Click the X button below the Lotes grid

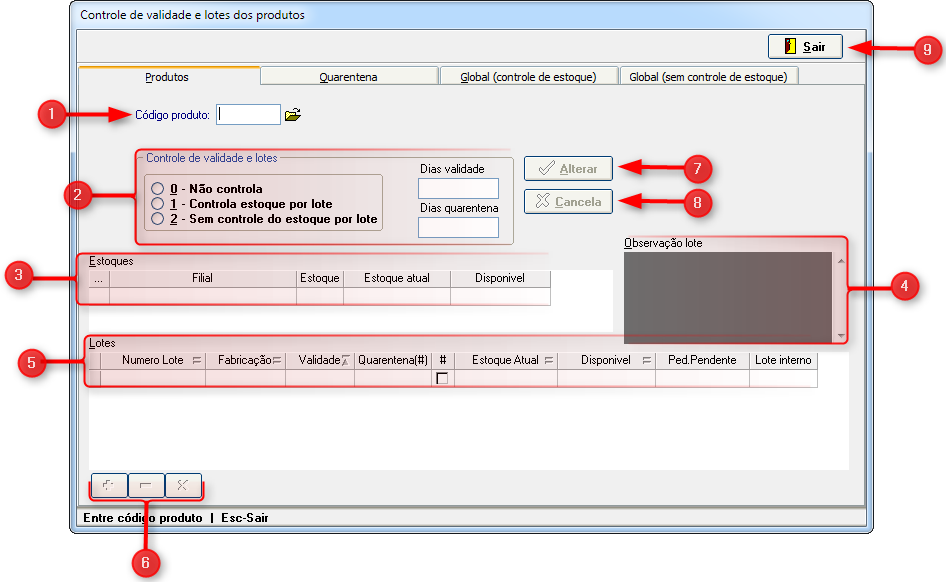pyautogui.click(x=183, y=485)
